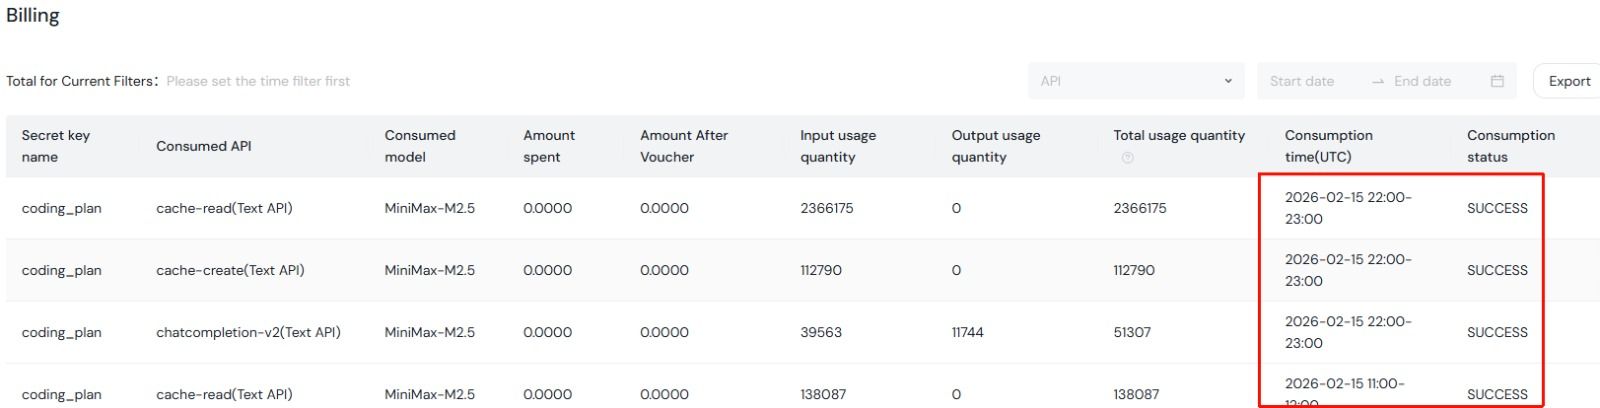Click the Consumption status column header
This screenshot has width=1600, height=408.
(1510, 146)
